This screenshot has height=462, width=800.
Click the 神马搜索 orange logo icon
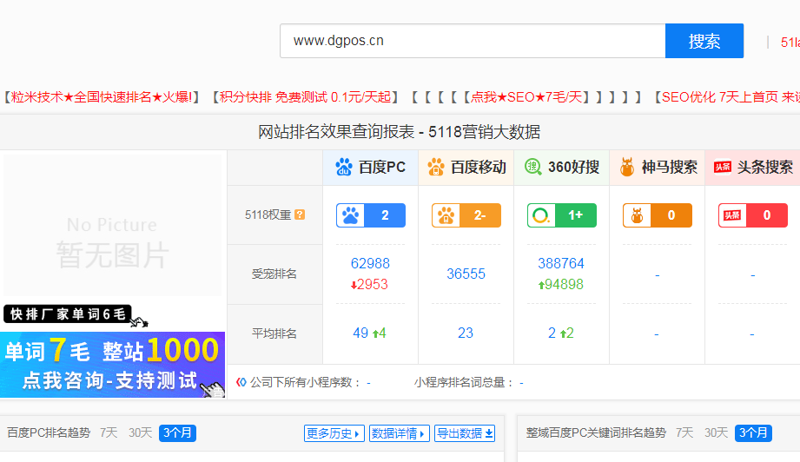tap(628, 167)
